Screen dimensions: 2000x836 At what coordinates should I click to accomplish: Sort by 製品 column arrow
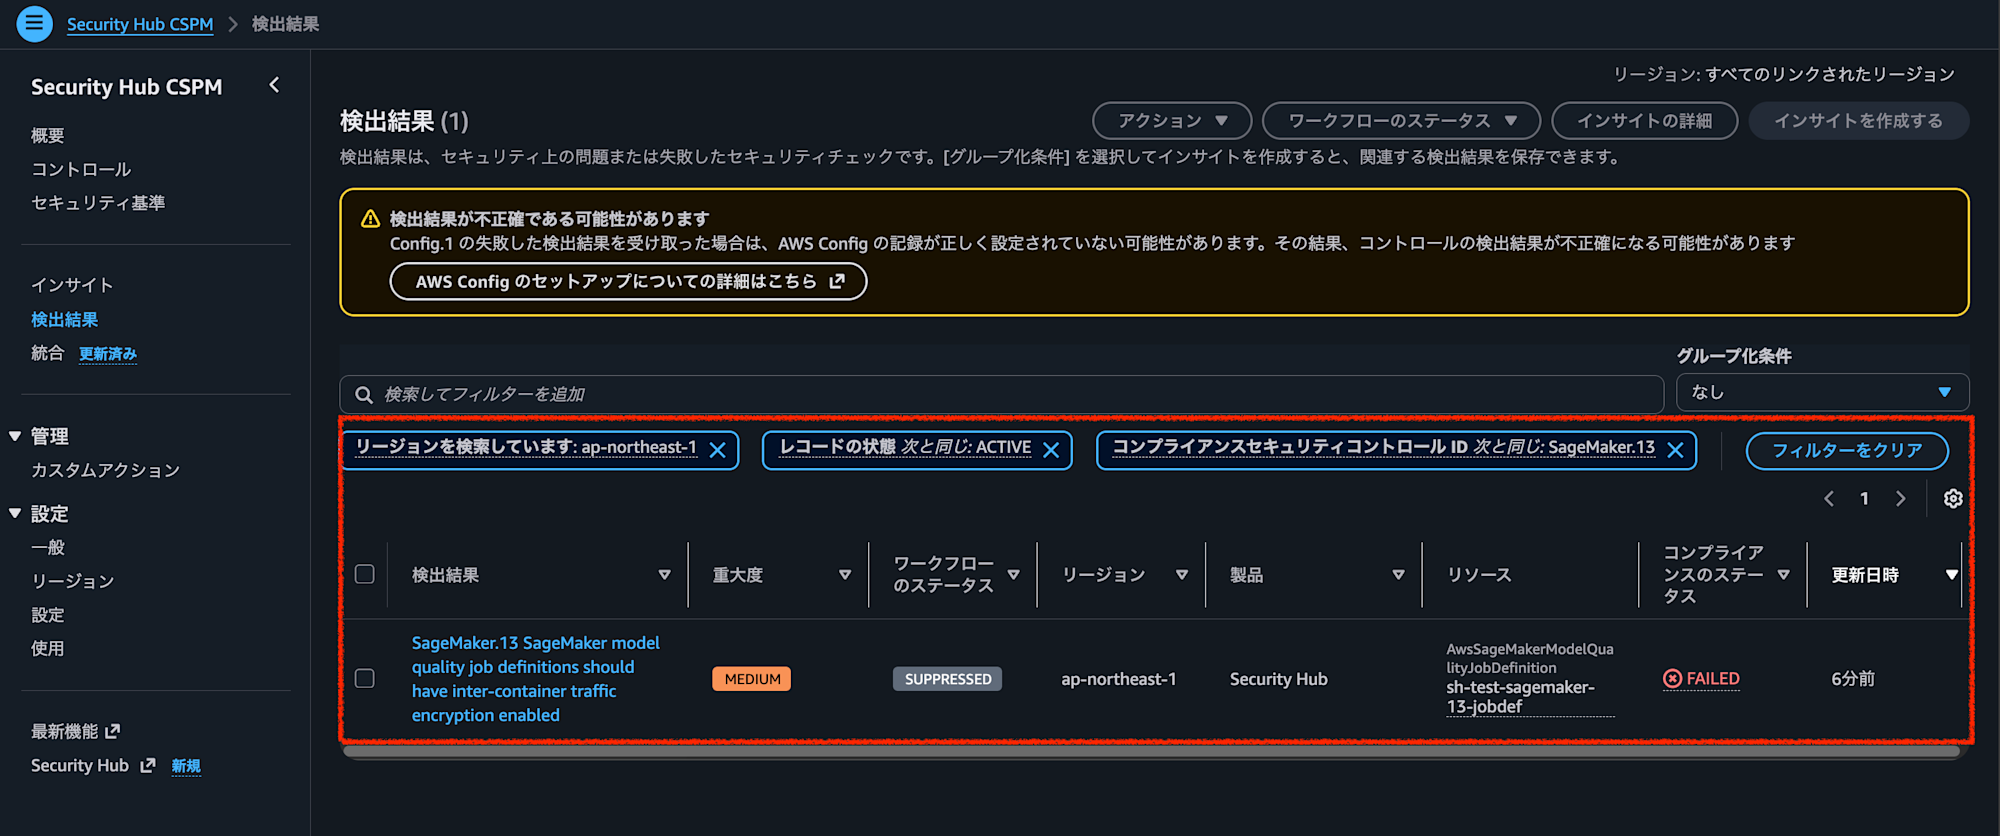pos(1398,575)
